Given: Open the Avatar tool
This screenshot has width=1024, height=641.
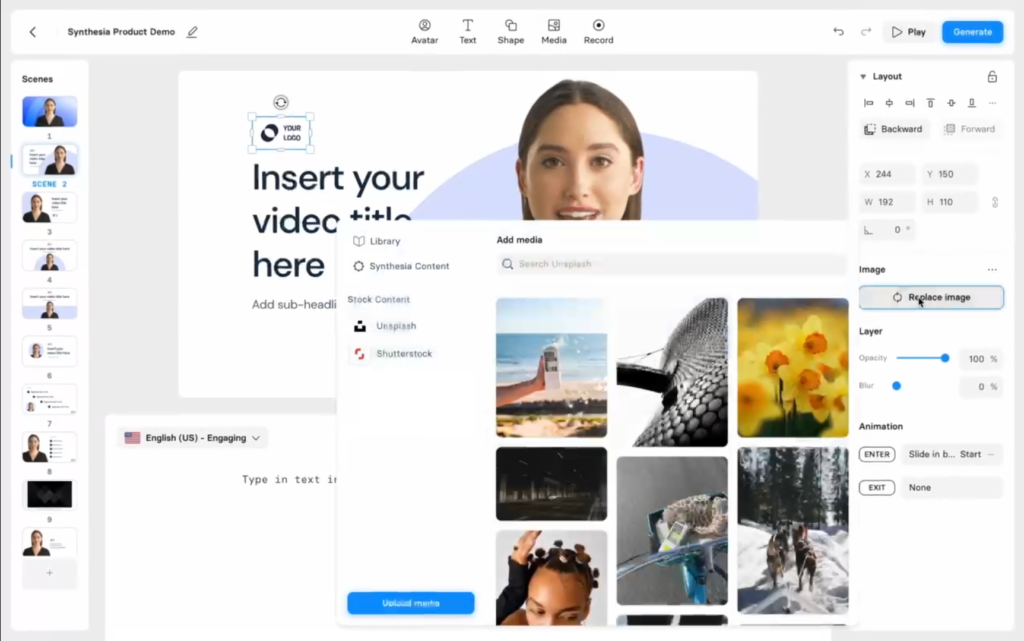Looking at the screenshot, I should click(424, 31).
